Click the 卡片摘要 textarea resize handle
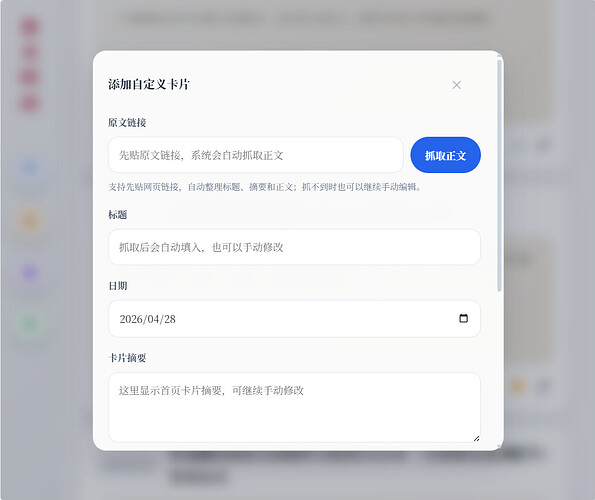The image size is (595, 500). (477, 439)
